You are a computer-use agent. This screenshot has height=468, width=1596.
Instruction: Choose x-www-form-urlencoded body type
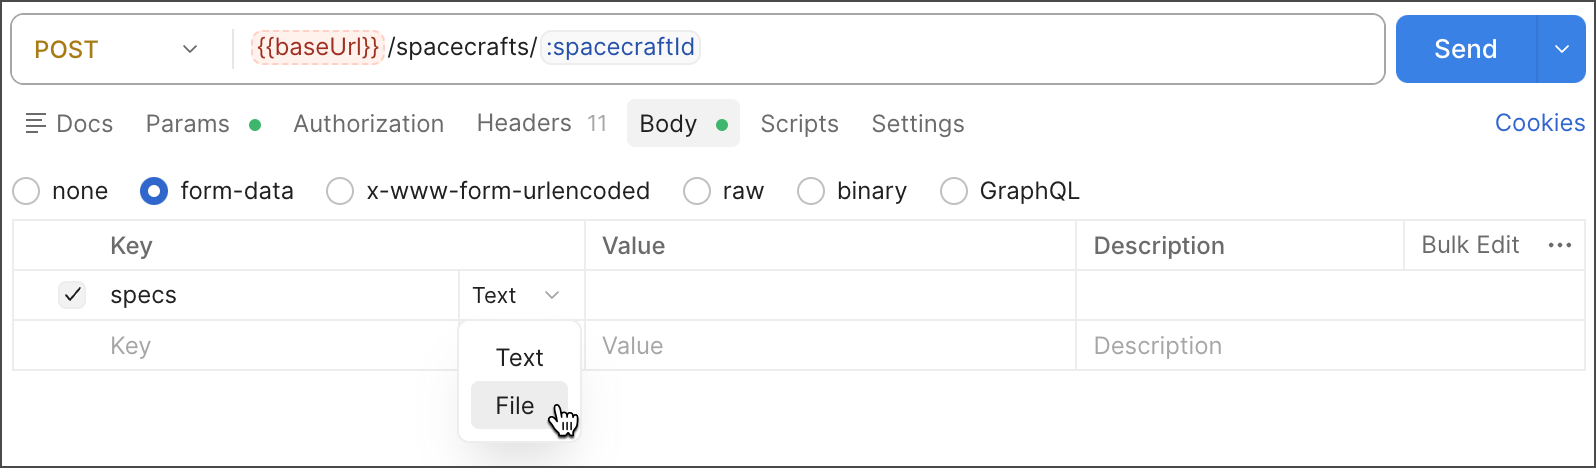coord(341,191)
